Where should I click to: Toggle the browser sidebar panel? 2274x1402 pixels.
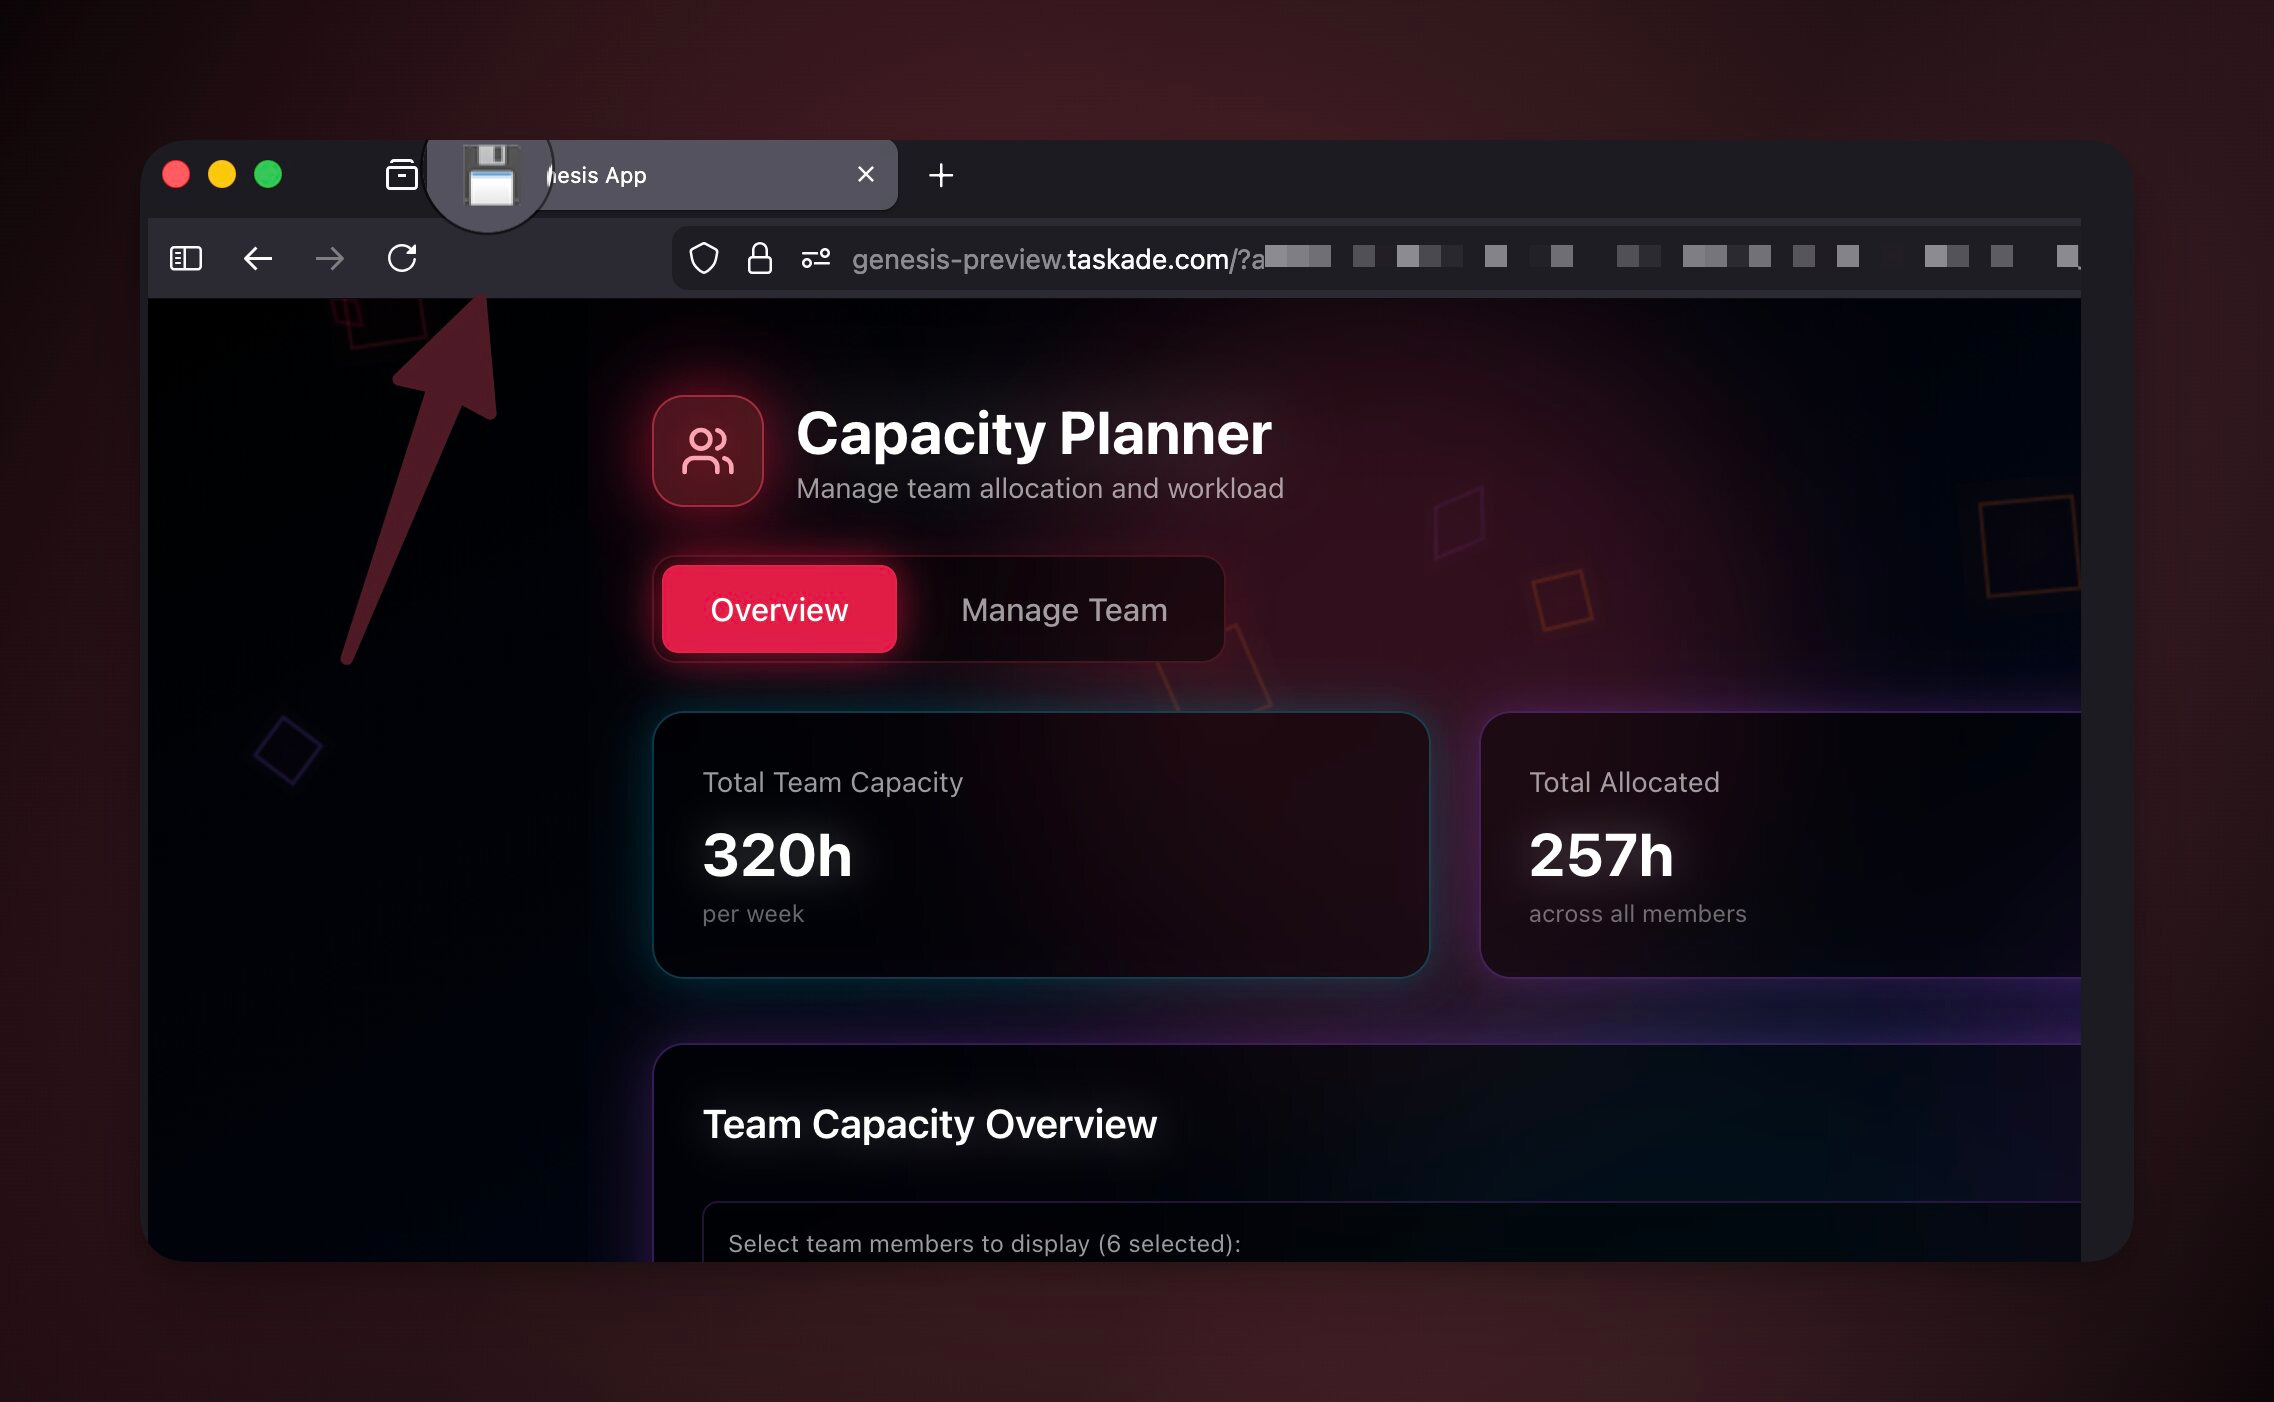[x=186, y=259]
